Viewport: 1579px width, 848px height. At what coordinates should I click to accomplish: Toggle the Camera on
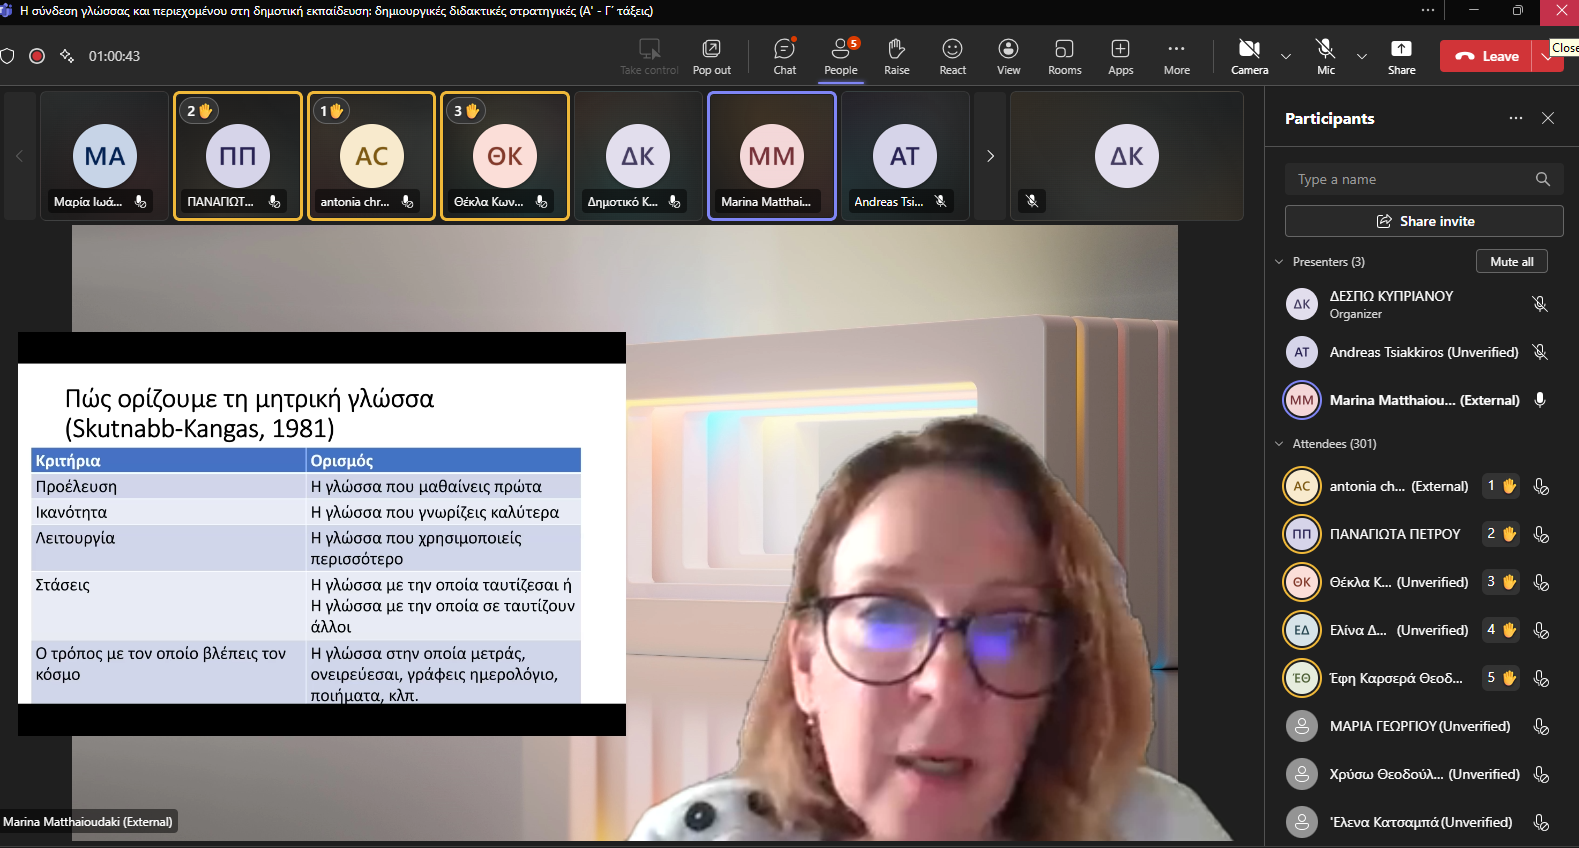1249,56
